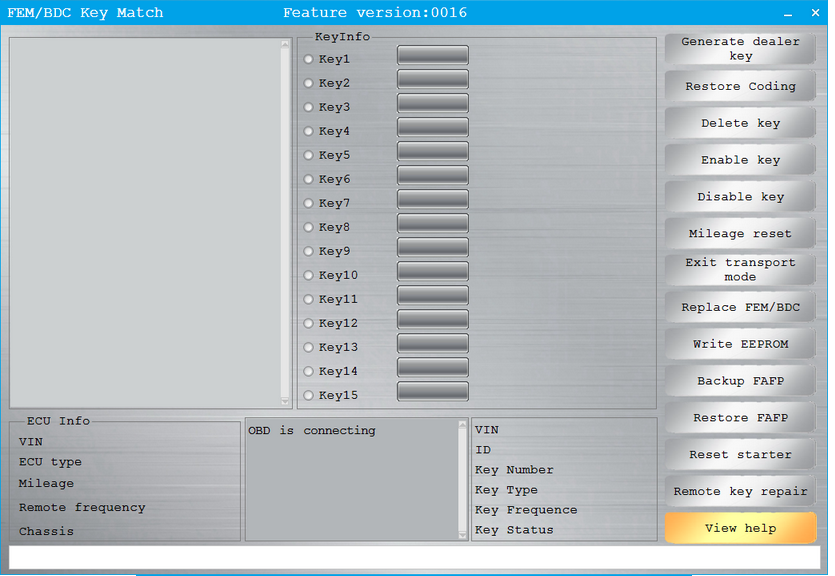Click the Write EEPROM button
The width and height of the screenshot is (835, 576).
pos(740,344)
